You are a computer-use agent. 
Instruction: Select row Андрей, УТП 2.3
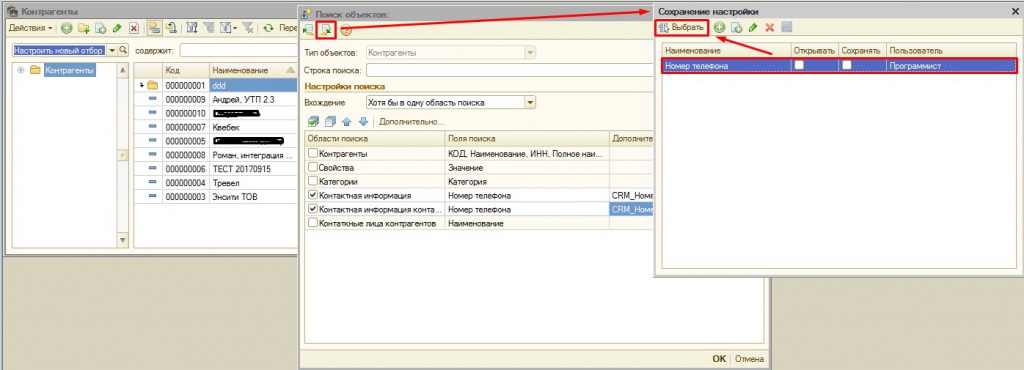216,99
